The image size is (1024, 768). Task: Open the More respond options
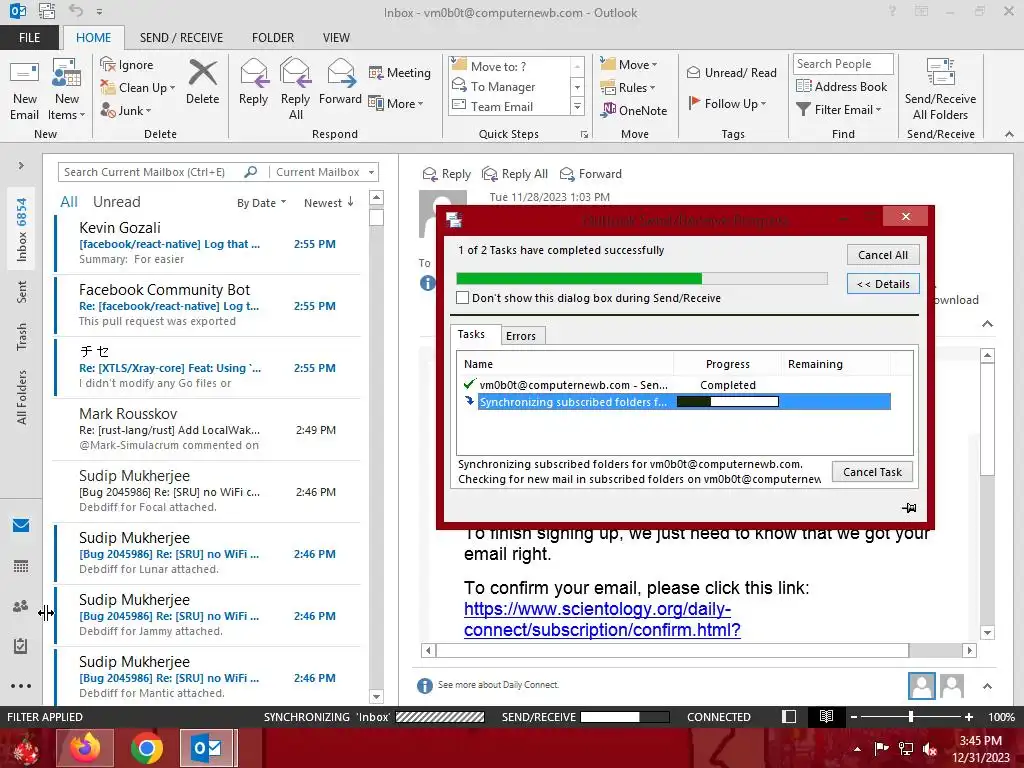pyautogui.click(x=396, y=103)
